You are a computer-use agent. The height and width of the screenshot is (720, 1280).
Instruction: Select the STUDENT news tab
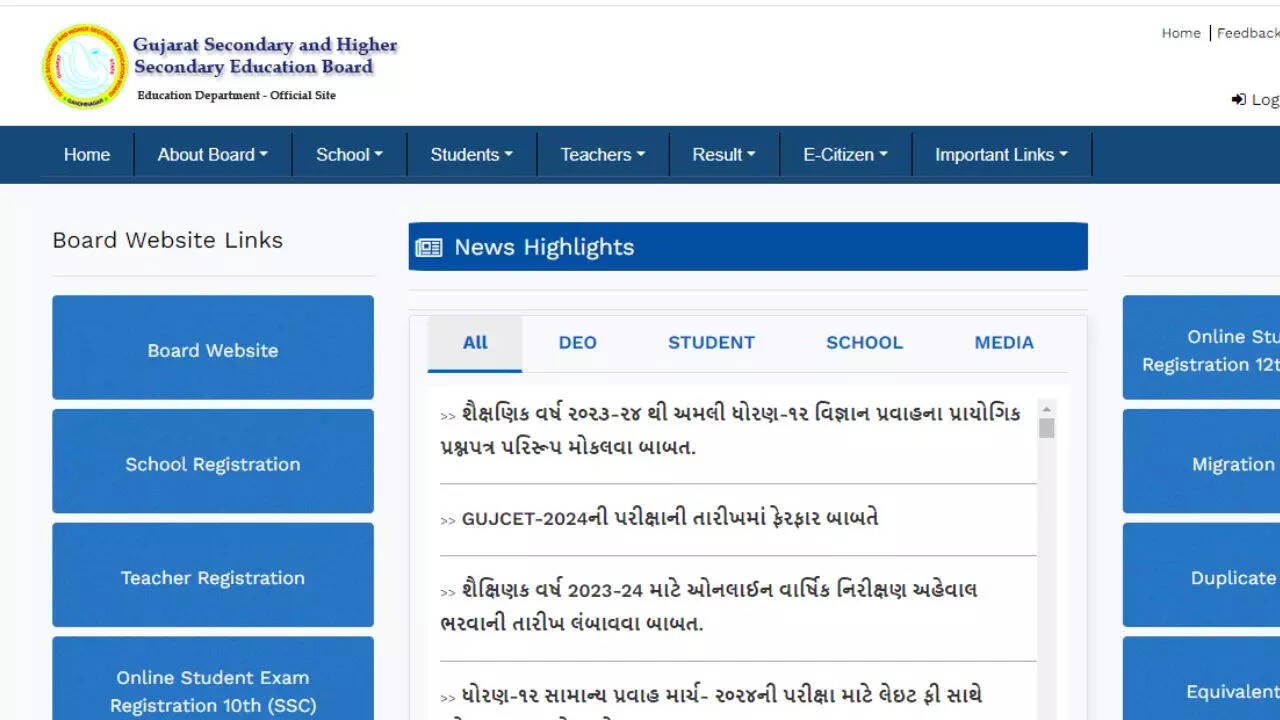tap(711, 343)
